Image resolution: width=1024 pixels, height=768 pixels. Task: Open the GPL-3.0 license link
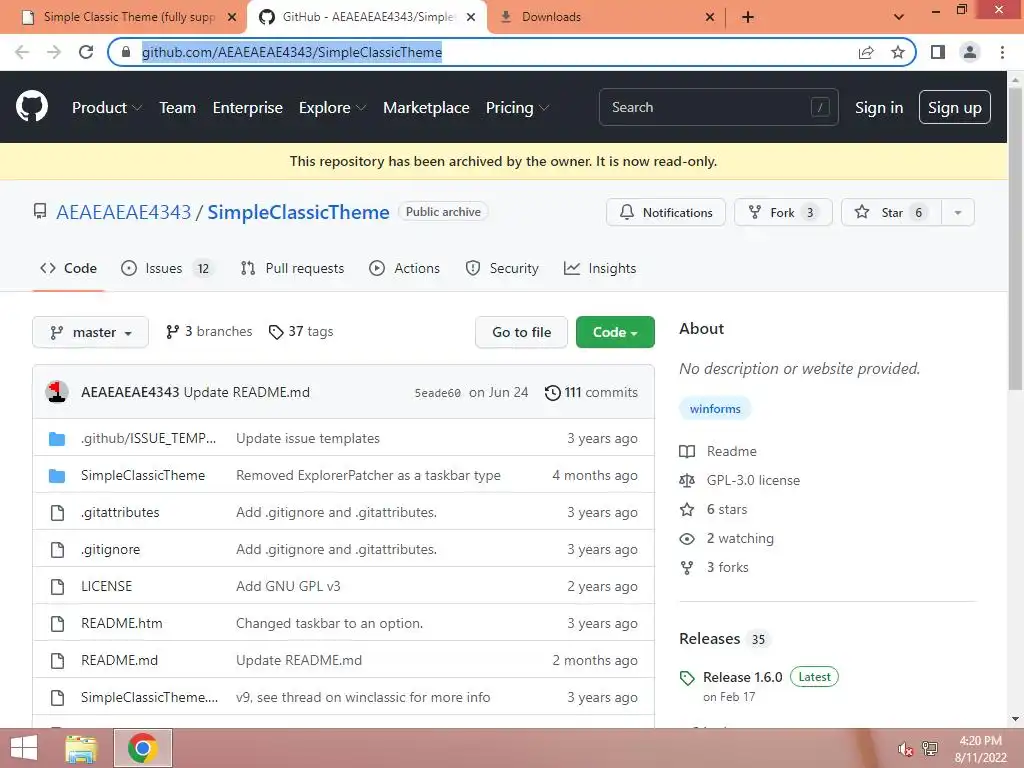tap(753, 480)
